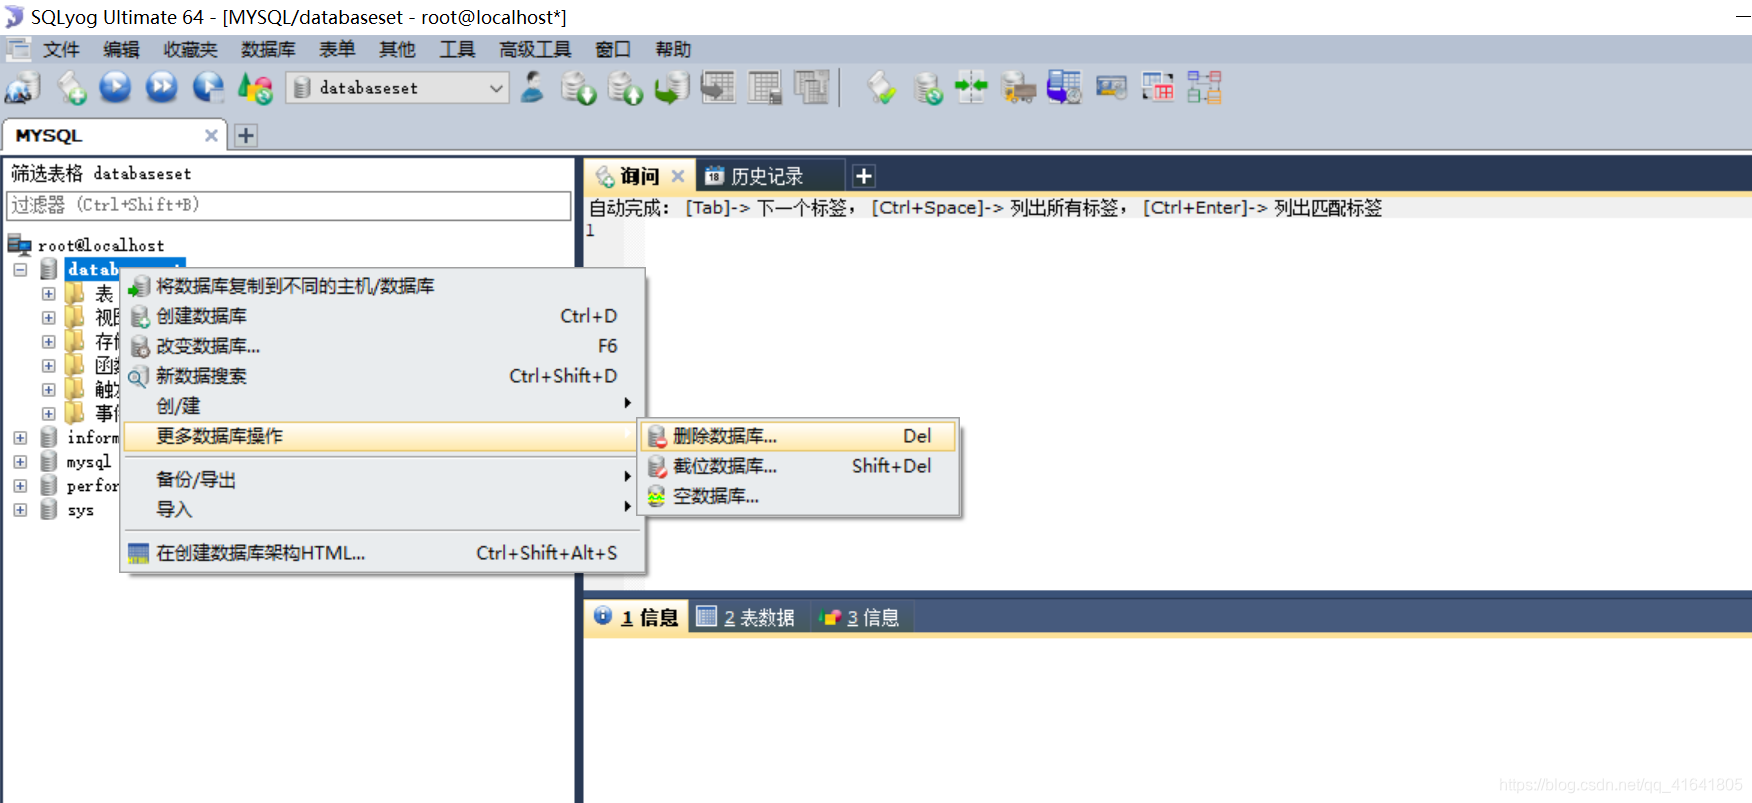Click table icon with gray arrow
1752x803 pixels.
tap(718, 88)
